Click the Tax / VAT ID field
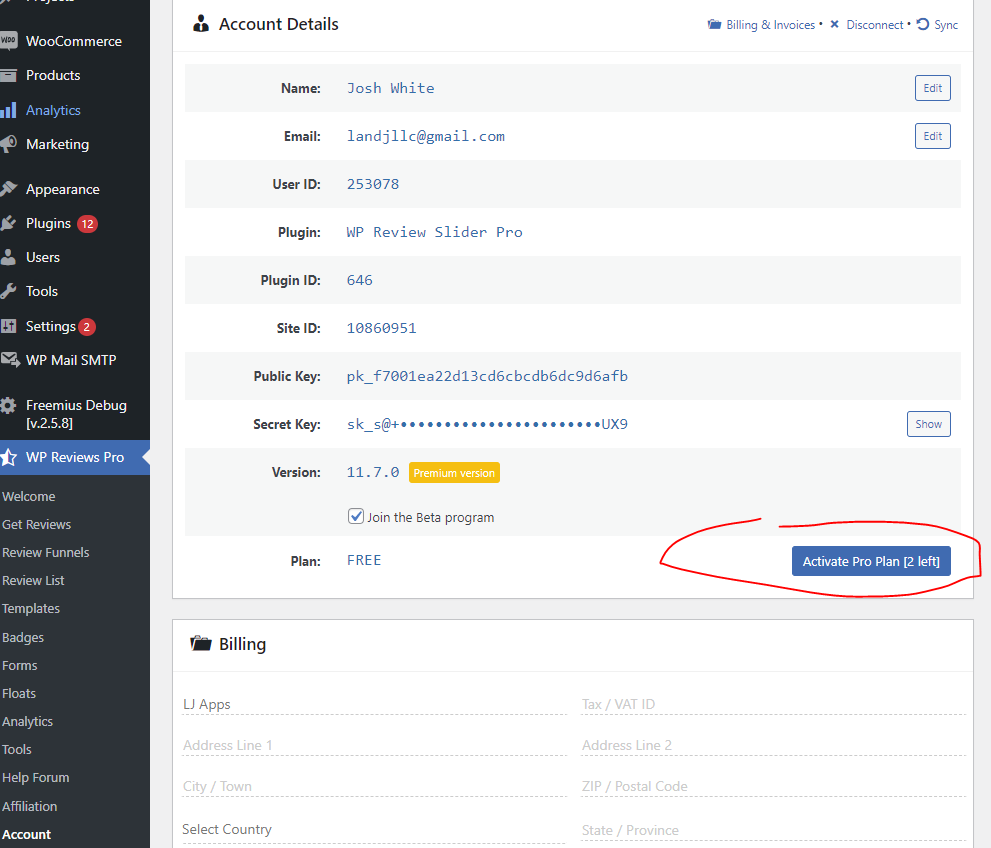Screen dimensions: 991x848 pyautogui.click(x=774, y=704)
